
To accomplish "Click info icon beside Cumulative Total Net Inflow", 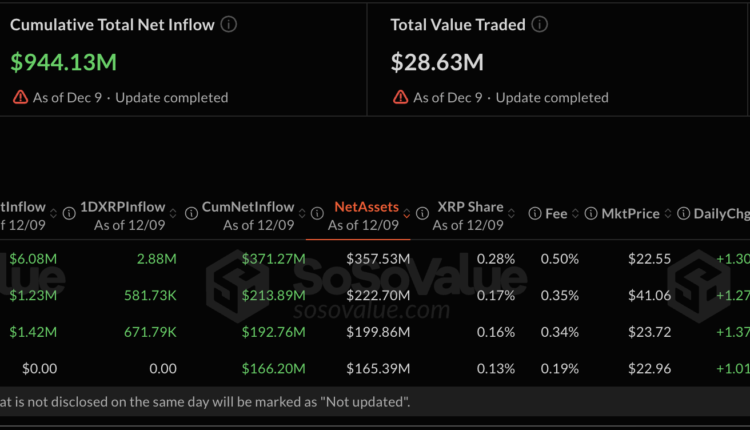I will tap(229, 24).
